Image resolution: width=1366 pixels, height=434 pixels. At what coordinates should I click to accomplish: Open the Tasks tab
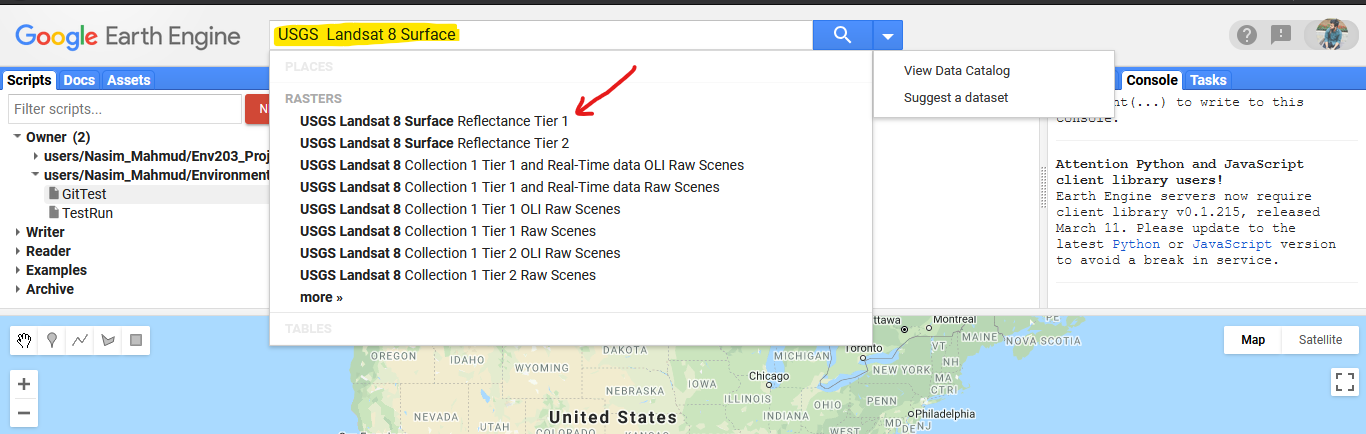pyautogui.click(x=1208, y=80)
